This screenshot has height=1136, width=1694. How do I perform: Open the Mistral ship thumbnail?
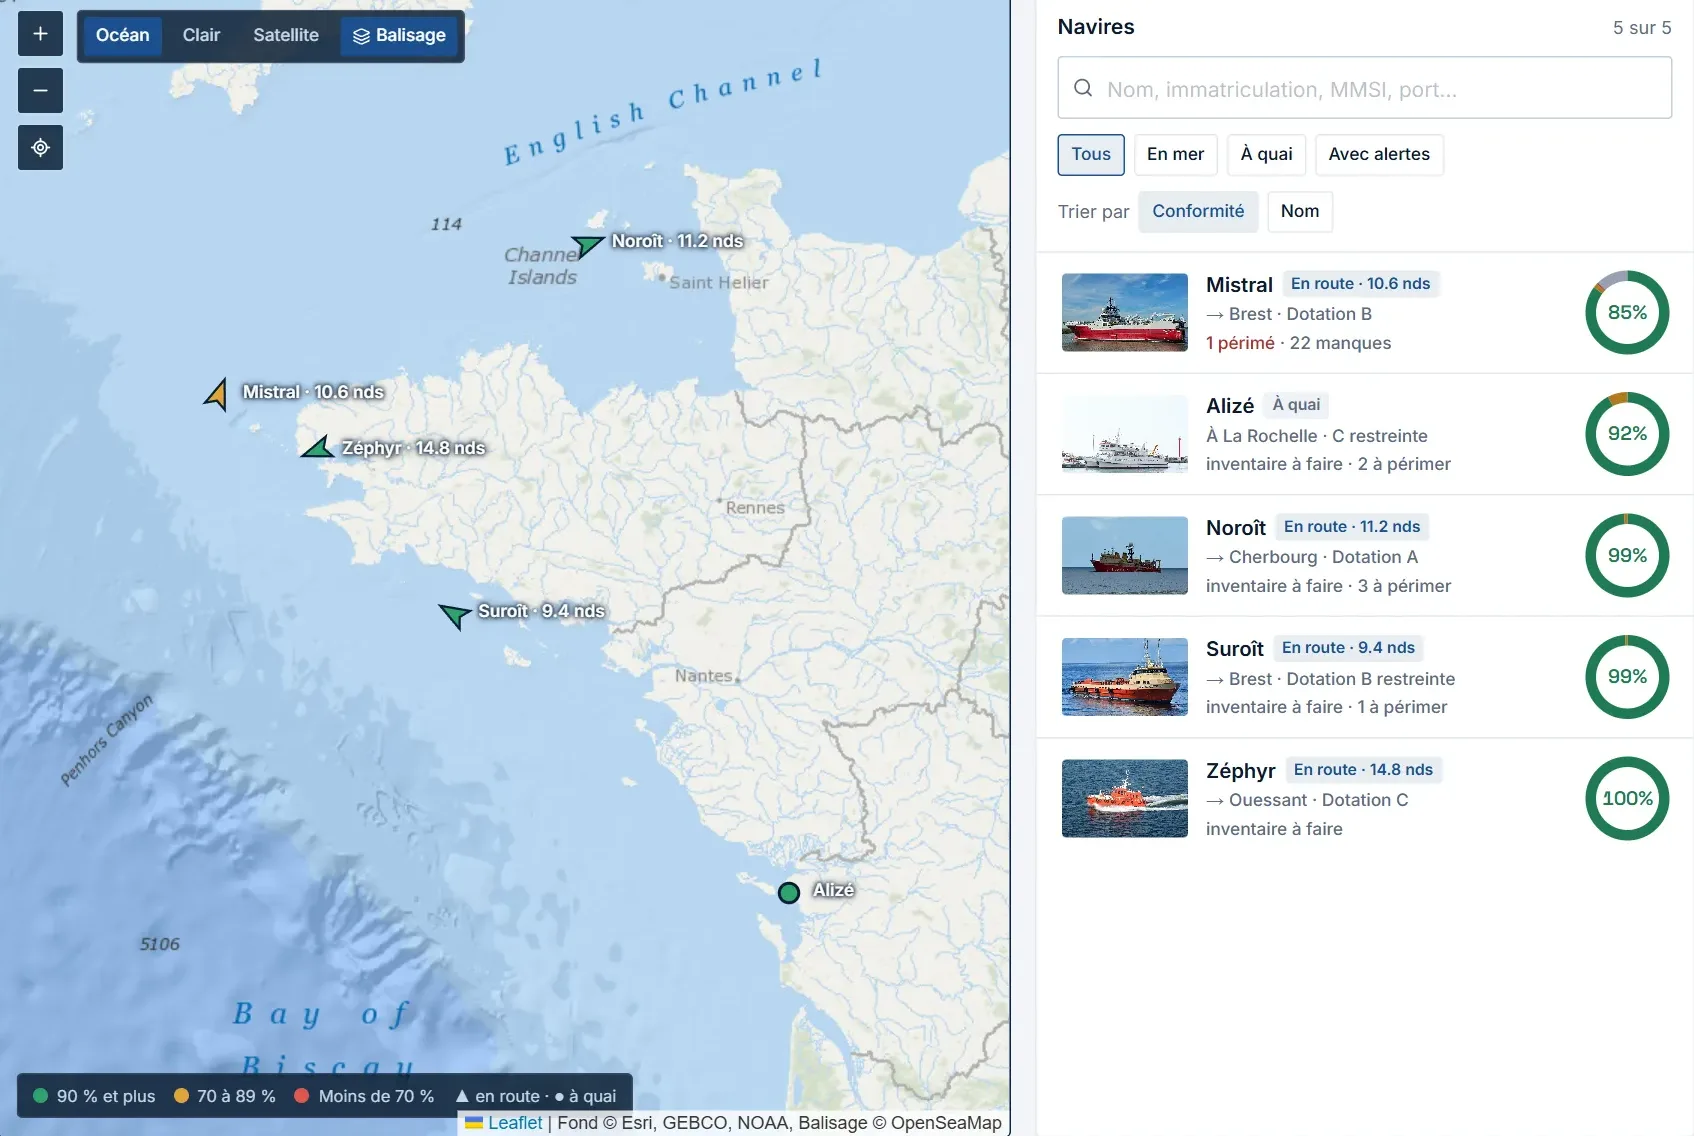click(1125, 313)
